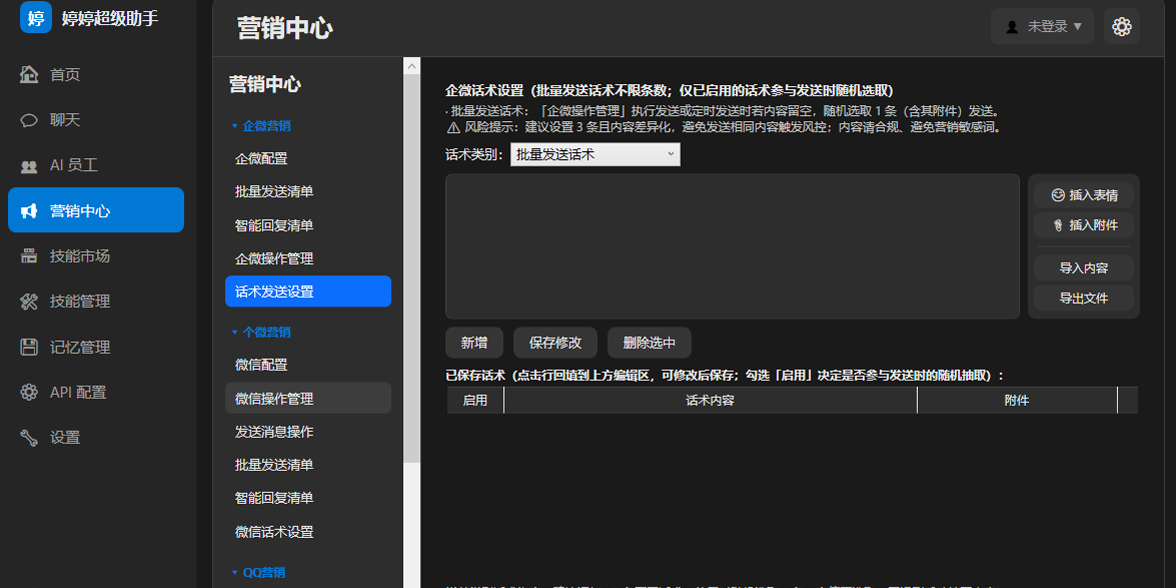
Task: Open 设置 wrench icon in sidebar
Action: click(29, 438)
